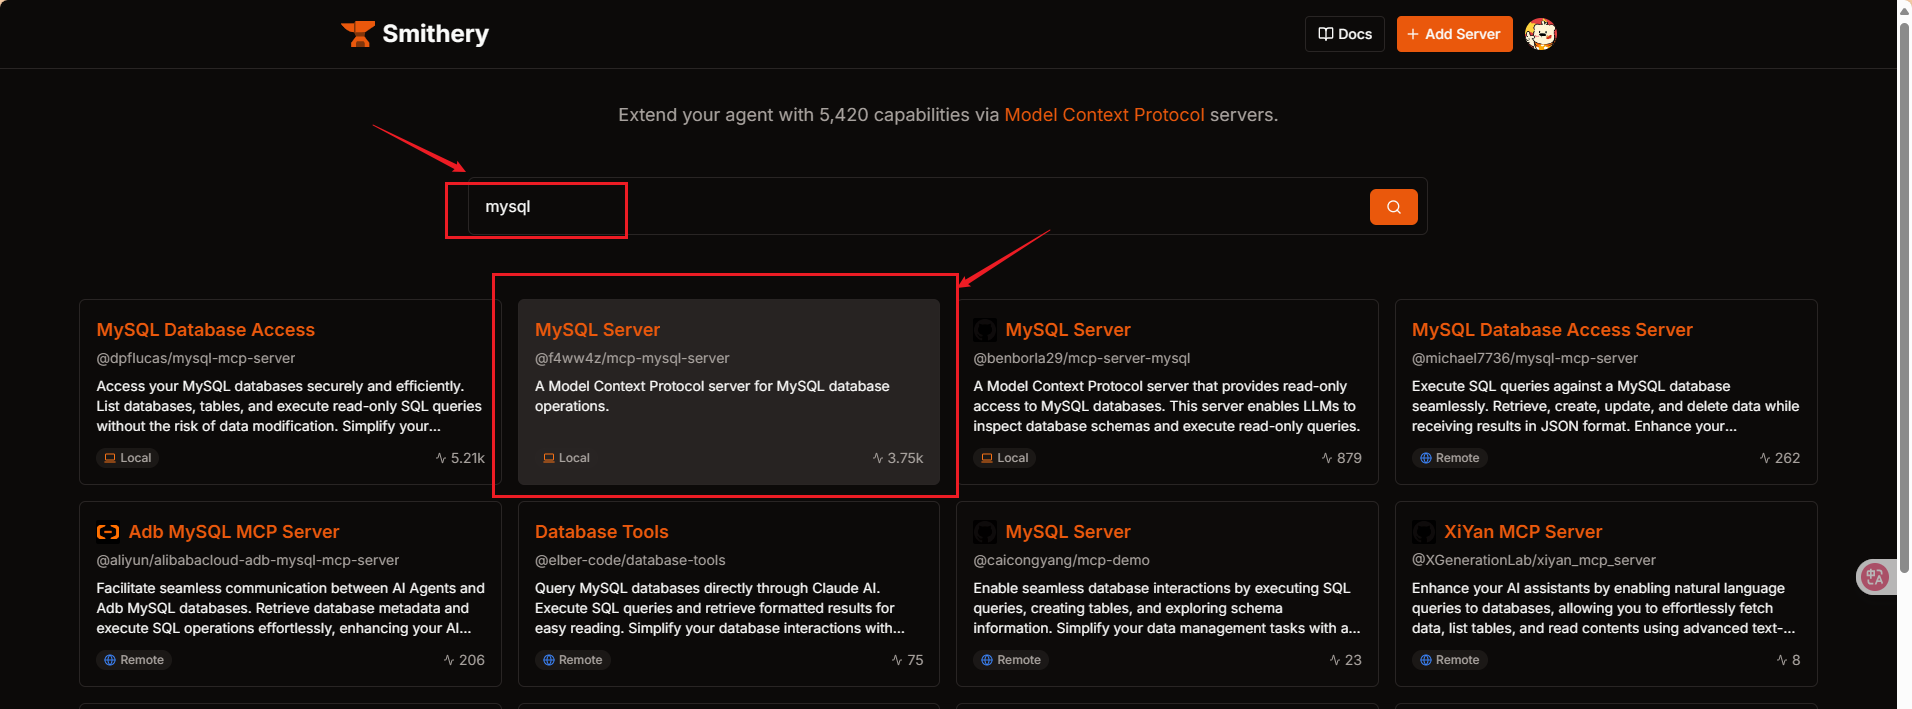Open MySQL Server by f4ww4z title
Viewport: 1912px width, 709px height.
click(597, 330)
